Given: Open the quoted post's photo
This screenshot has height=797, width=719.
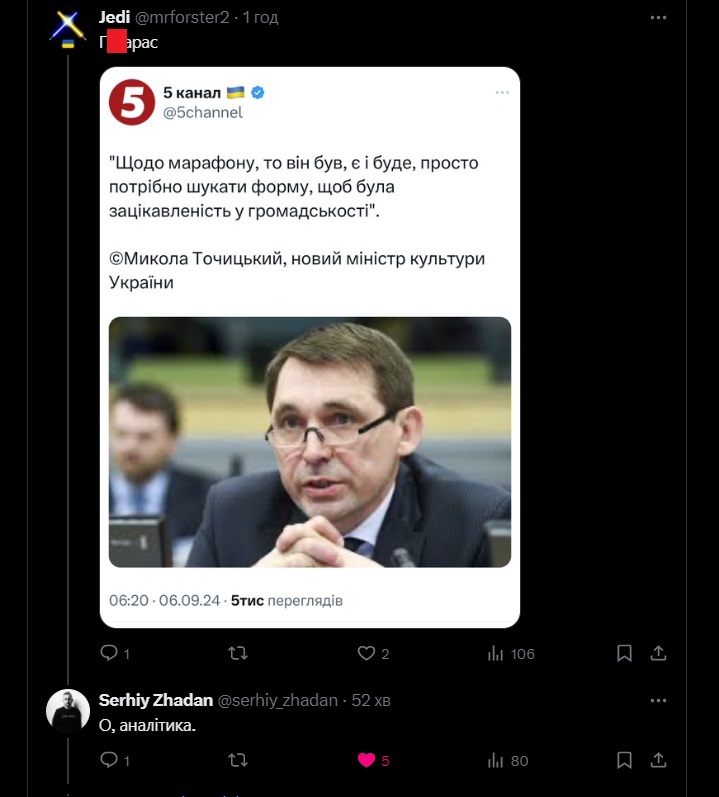Looking at the screenshot, I should tap(309, 442).
